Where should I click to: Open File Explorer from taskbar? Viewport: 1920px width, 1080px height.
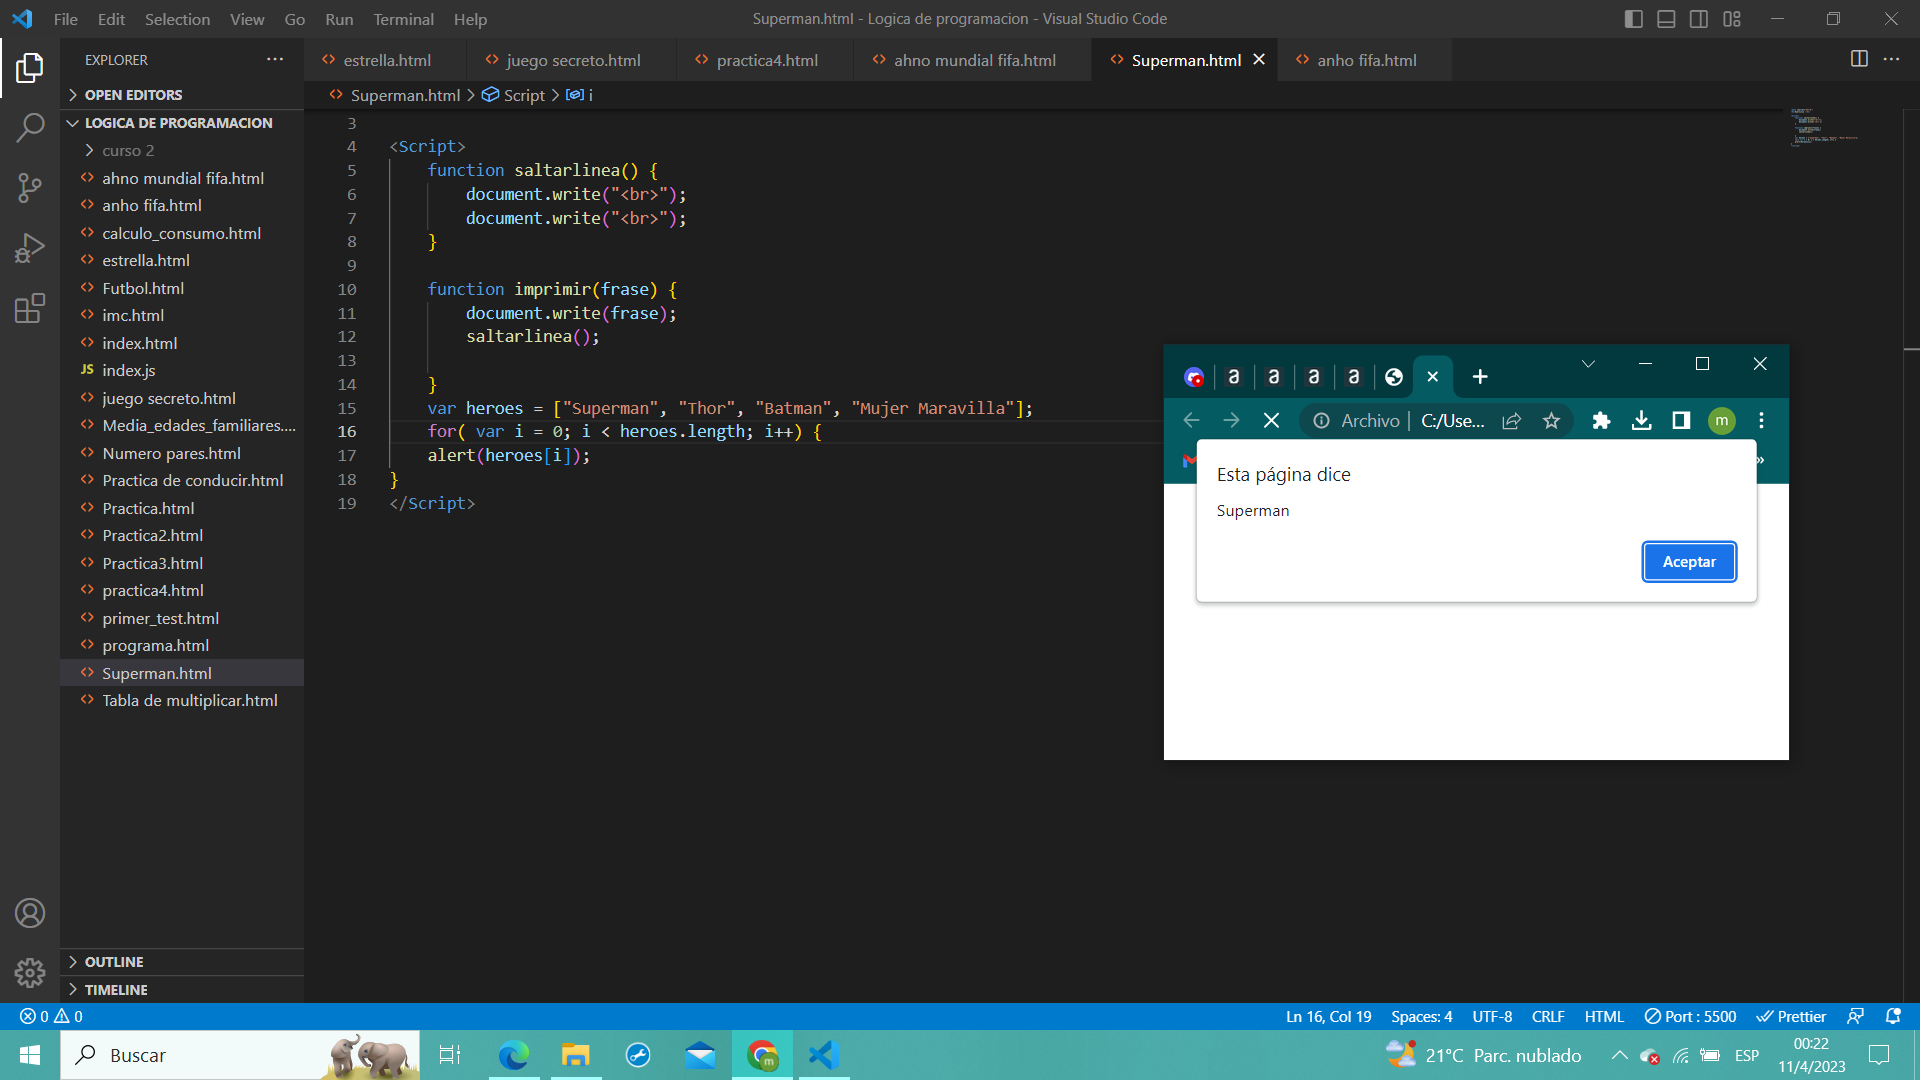pos(576,1055)
